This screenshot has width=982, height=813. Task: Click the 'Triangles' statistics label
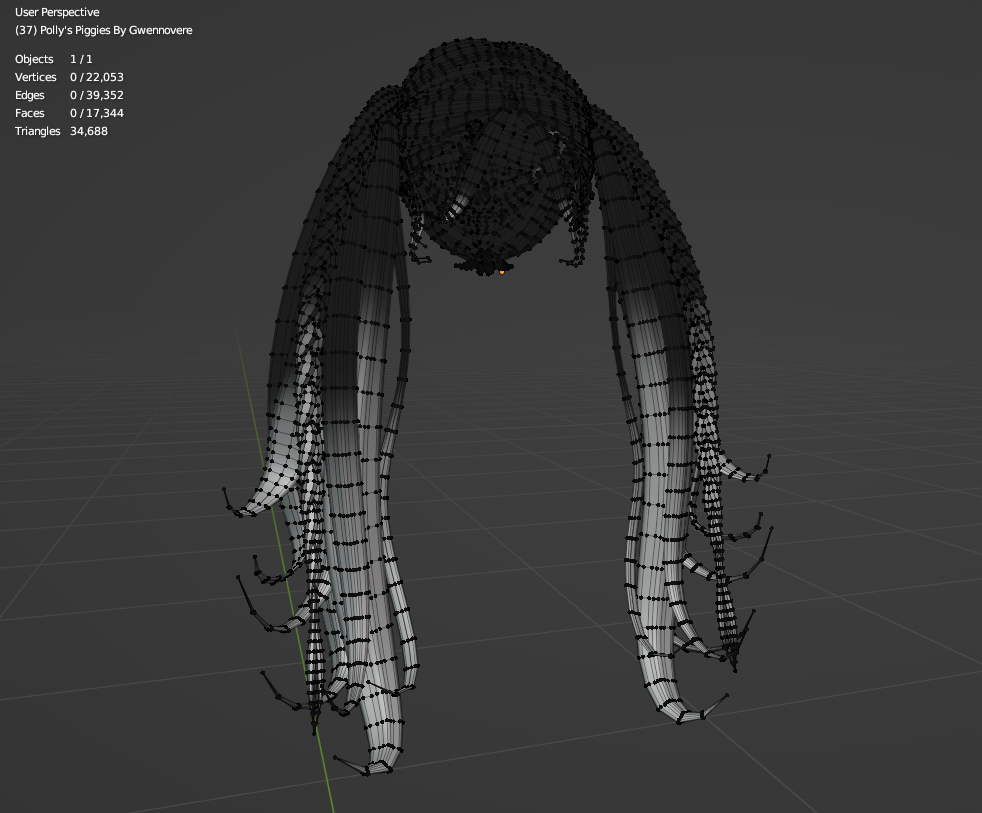point(38,131)
